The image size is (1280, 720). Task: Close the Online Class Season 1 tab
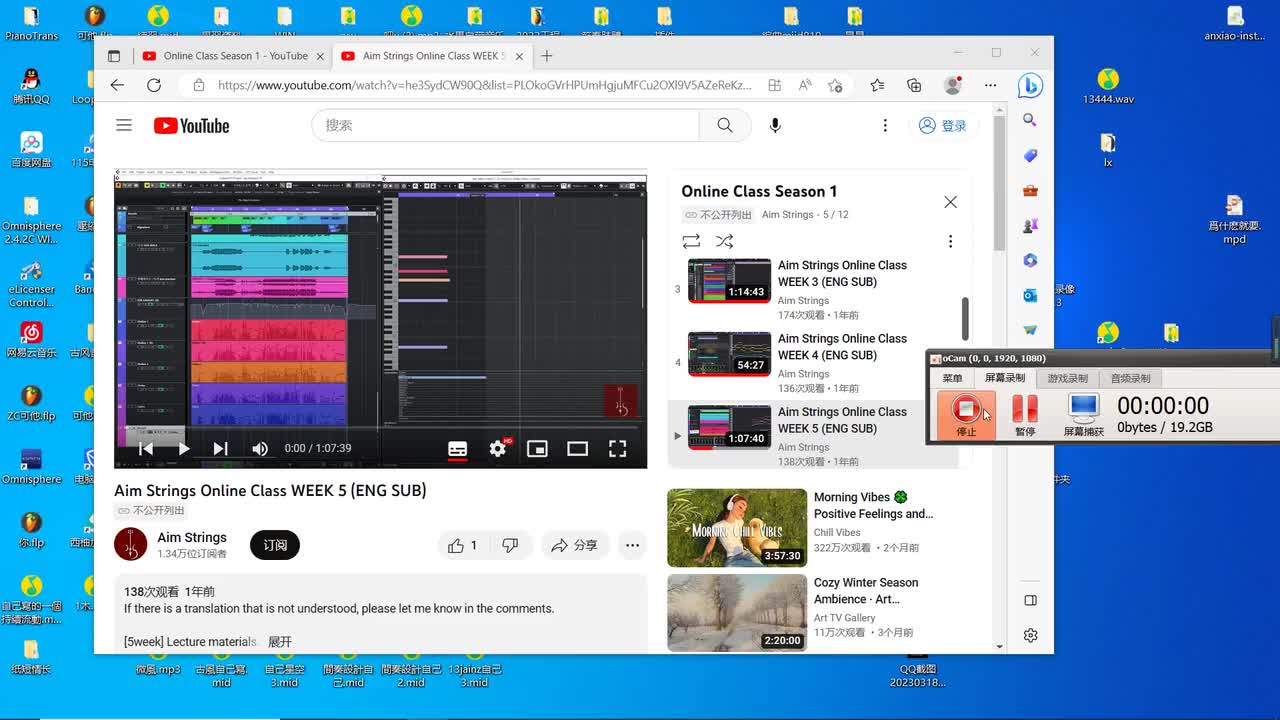click(x=321, y=56)
